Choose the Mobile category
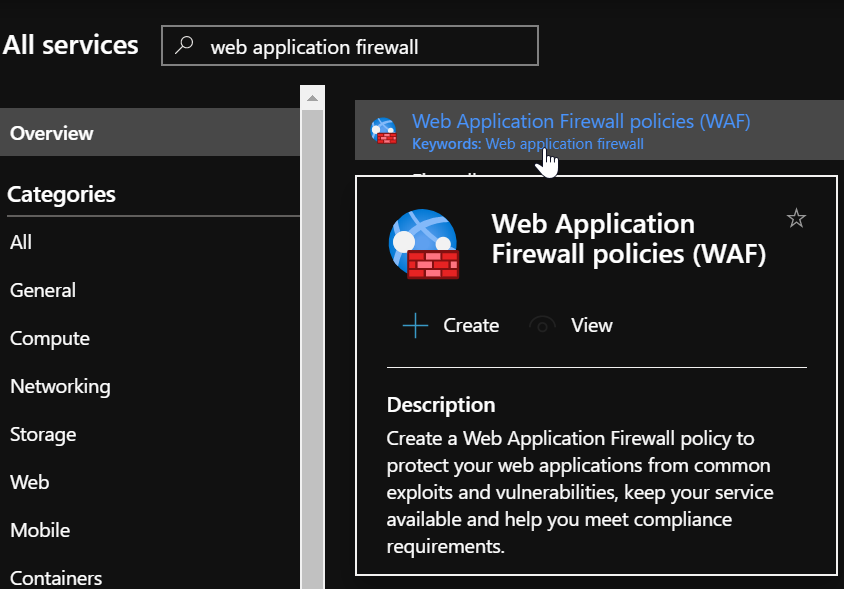The image size is (844, 589). (x=40, y=530)
